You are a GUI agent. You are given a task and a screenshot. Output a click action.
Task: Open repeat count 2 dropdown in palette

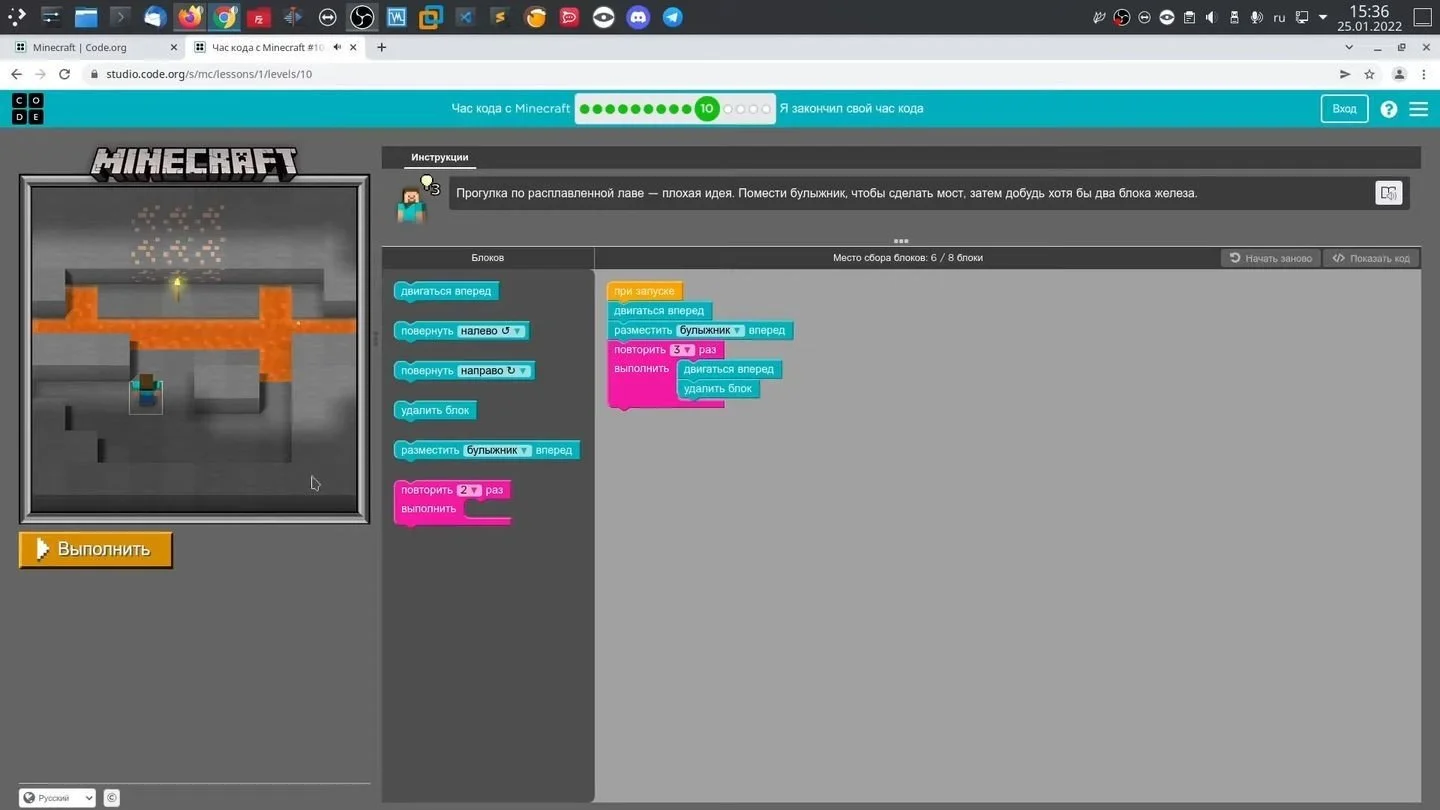[469, 490]
